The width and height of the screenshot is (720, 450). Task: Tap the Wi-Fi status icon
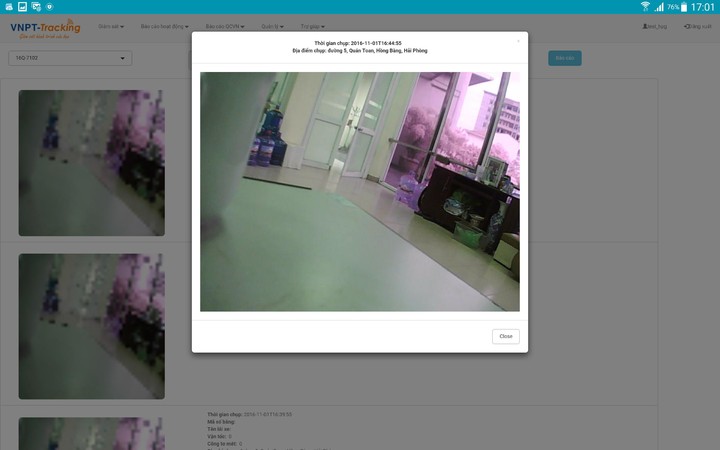point(645,6)
